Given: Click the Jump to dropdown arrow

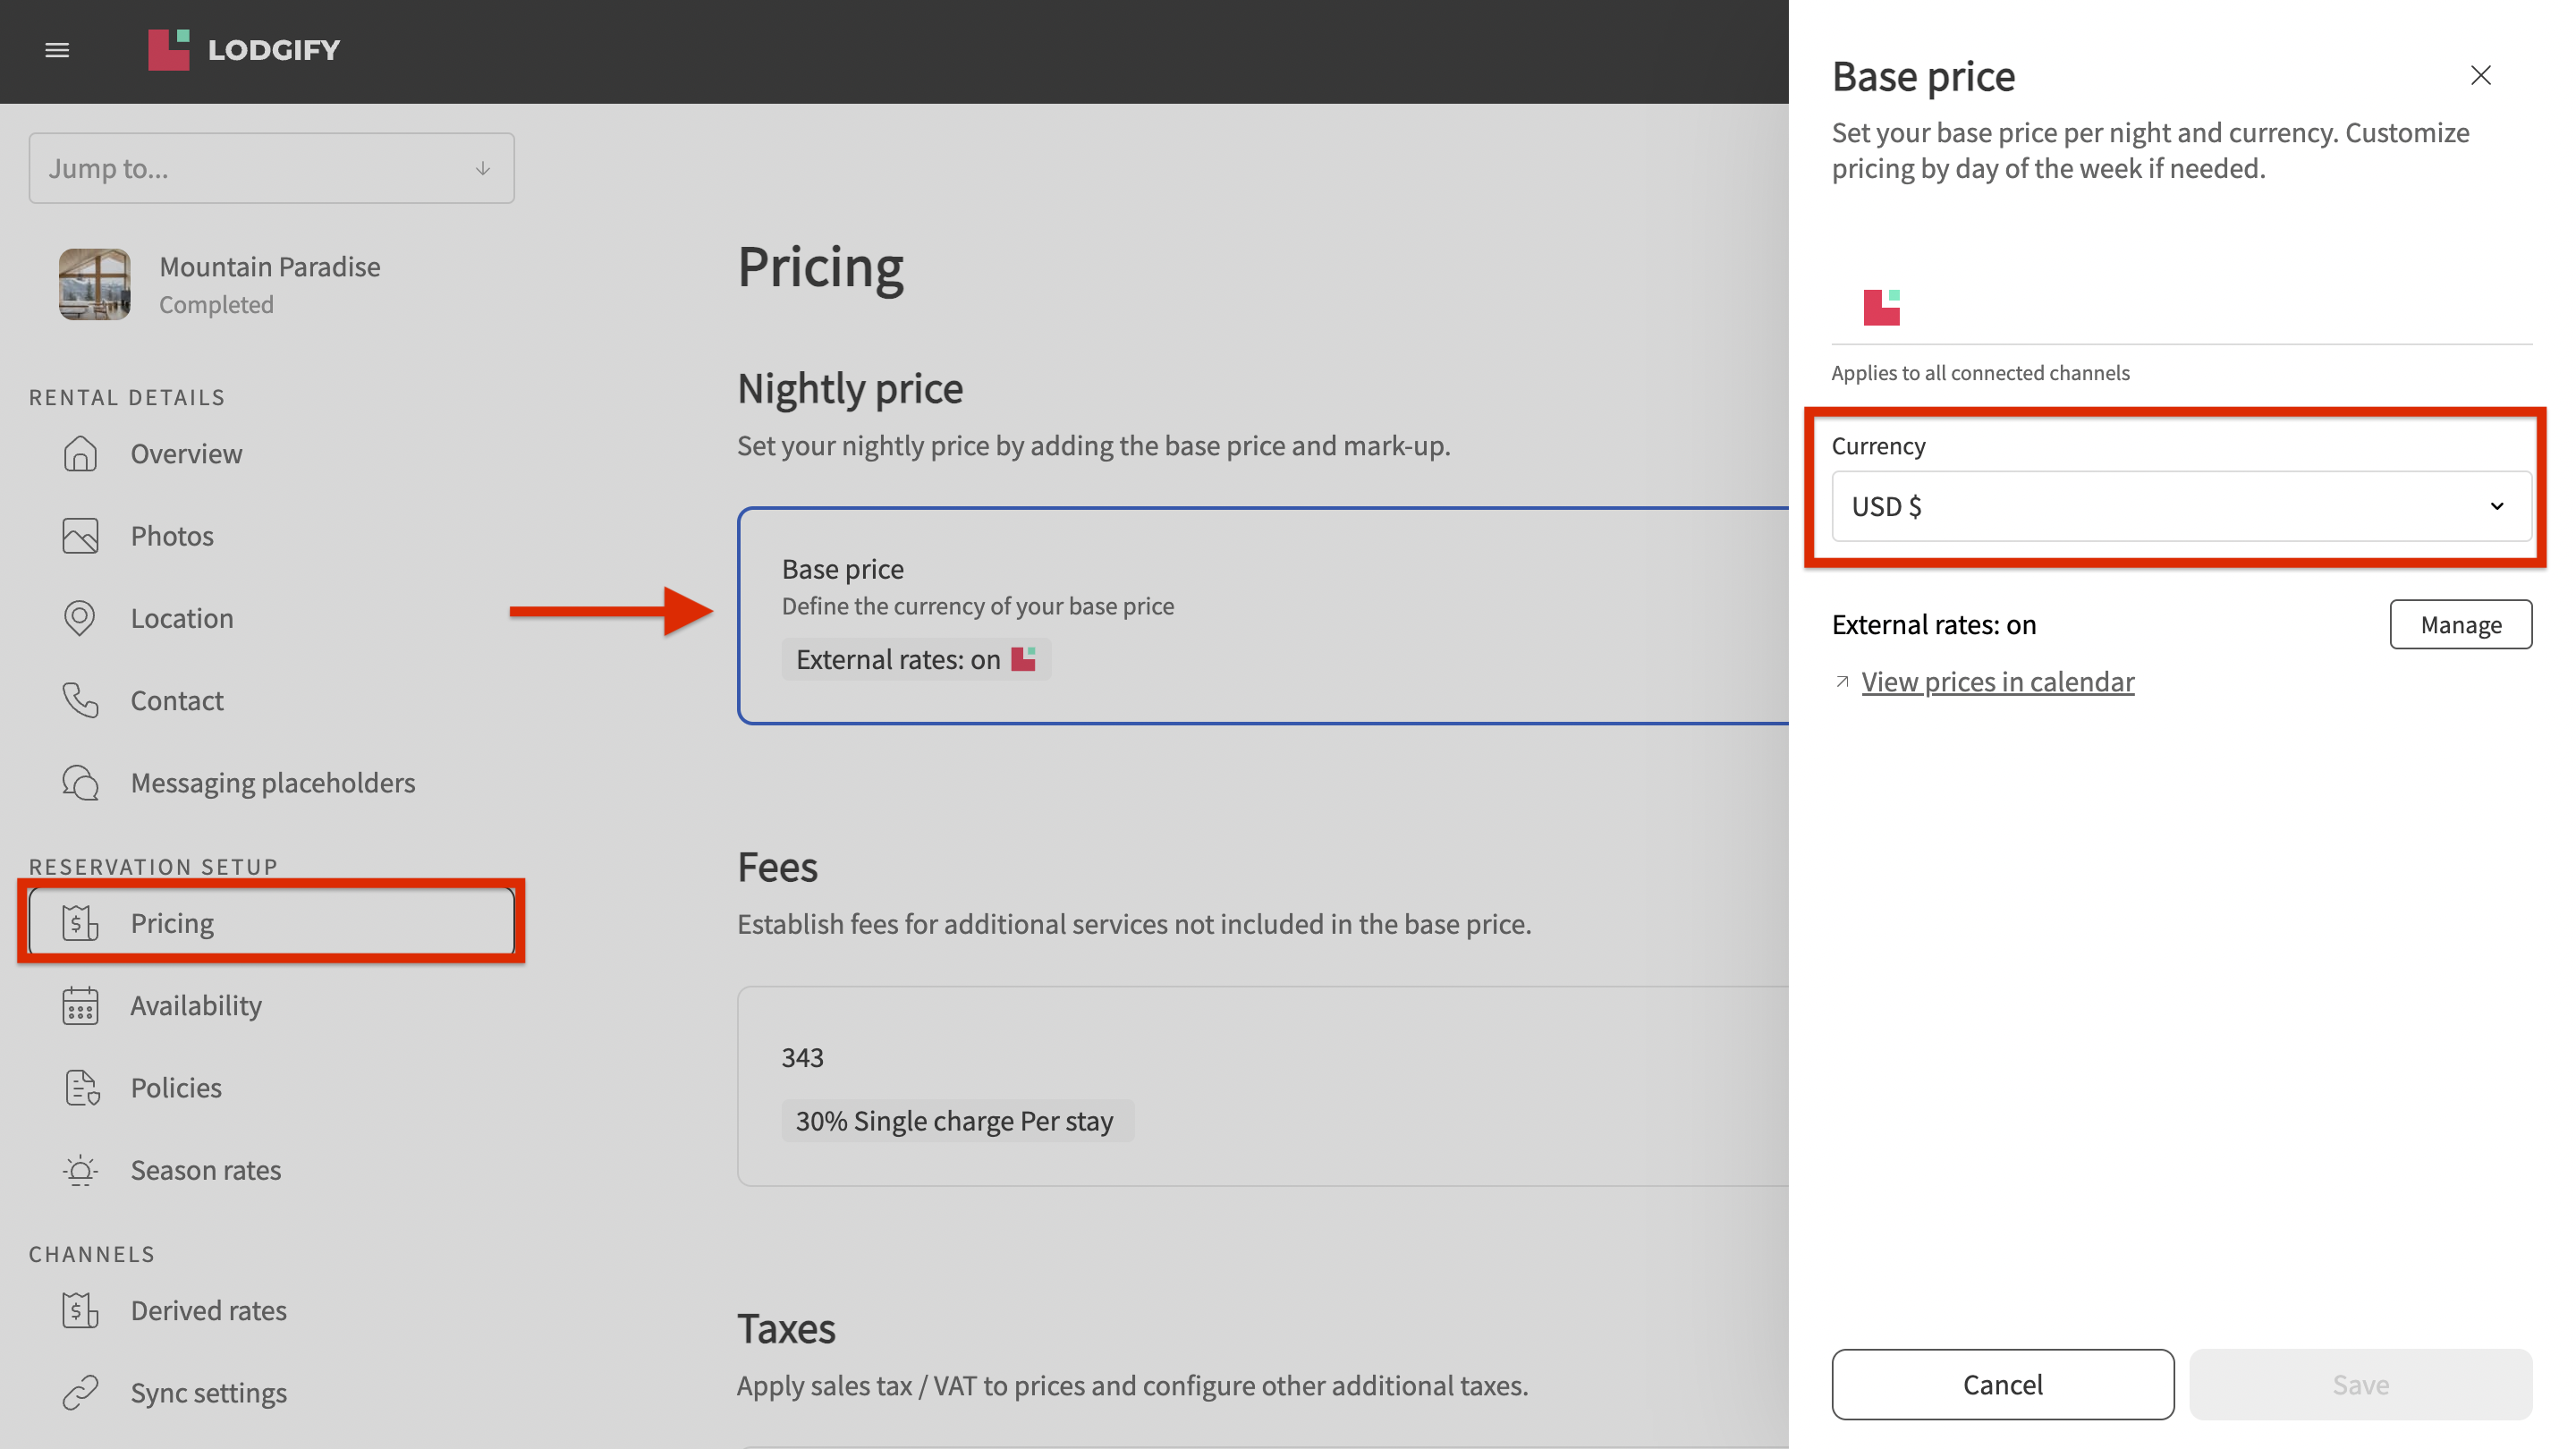Looking at the screenshot, I should coord(483,169).
